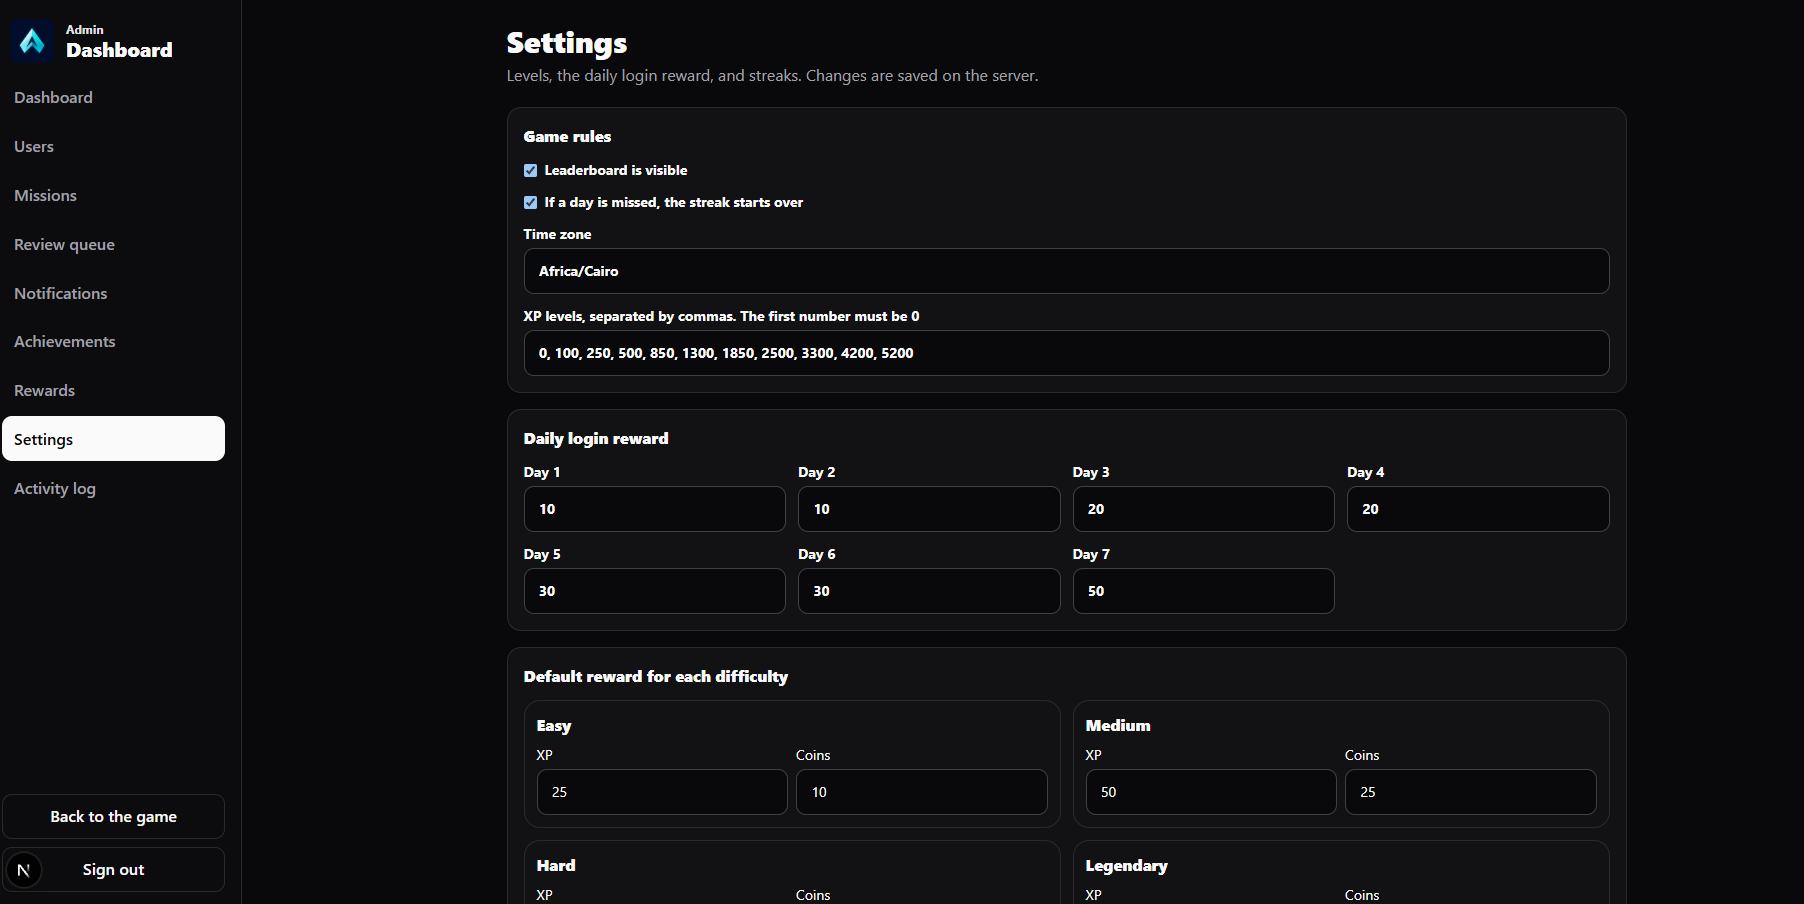Click the Legendary difficulty label
Screen dimensions: 1804x904
1127,866
